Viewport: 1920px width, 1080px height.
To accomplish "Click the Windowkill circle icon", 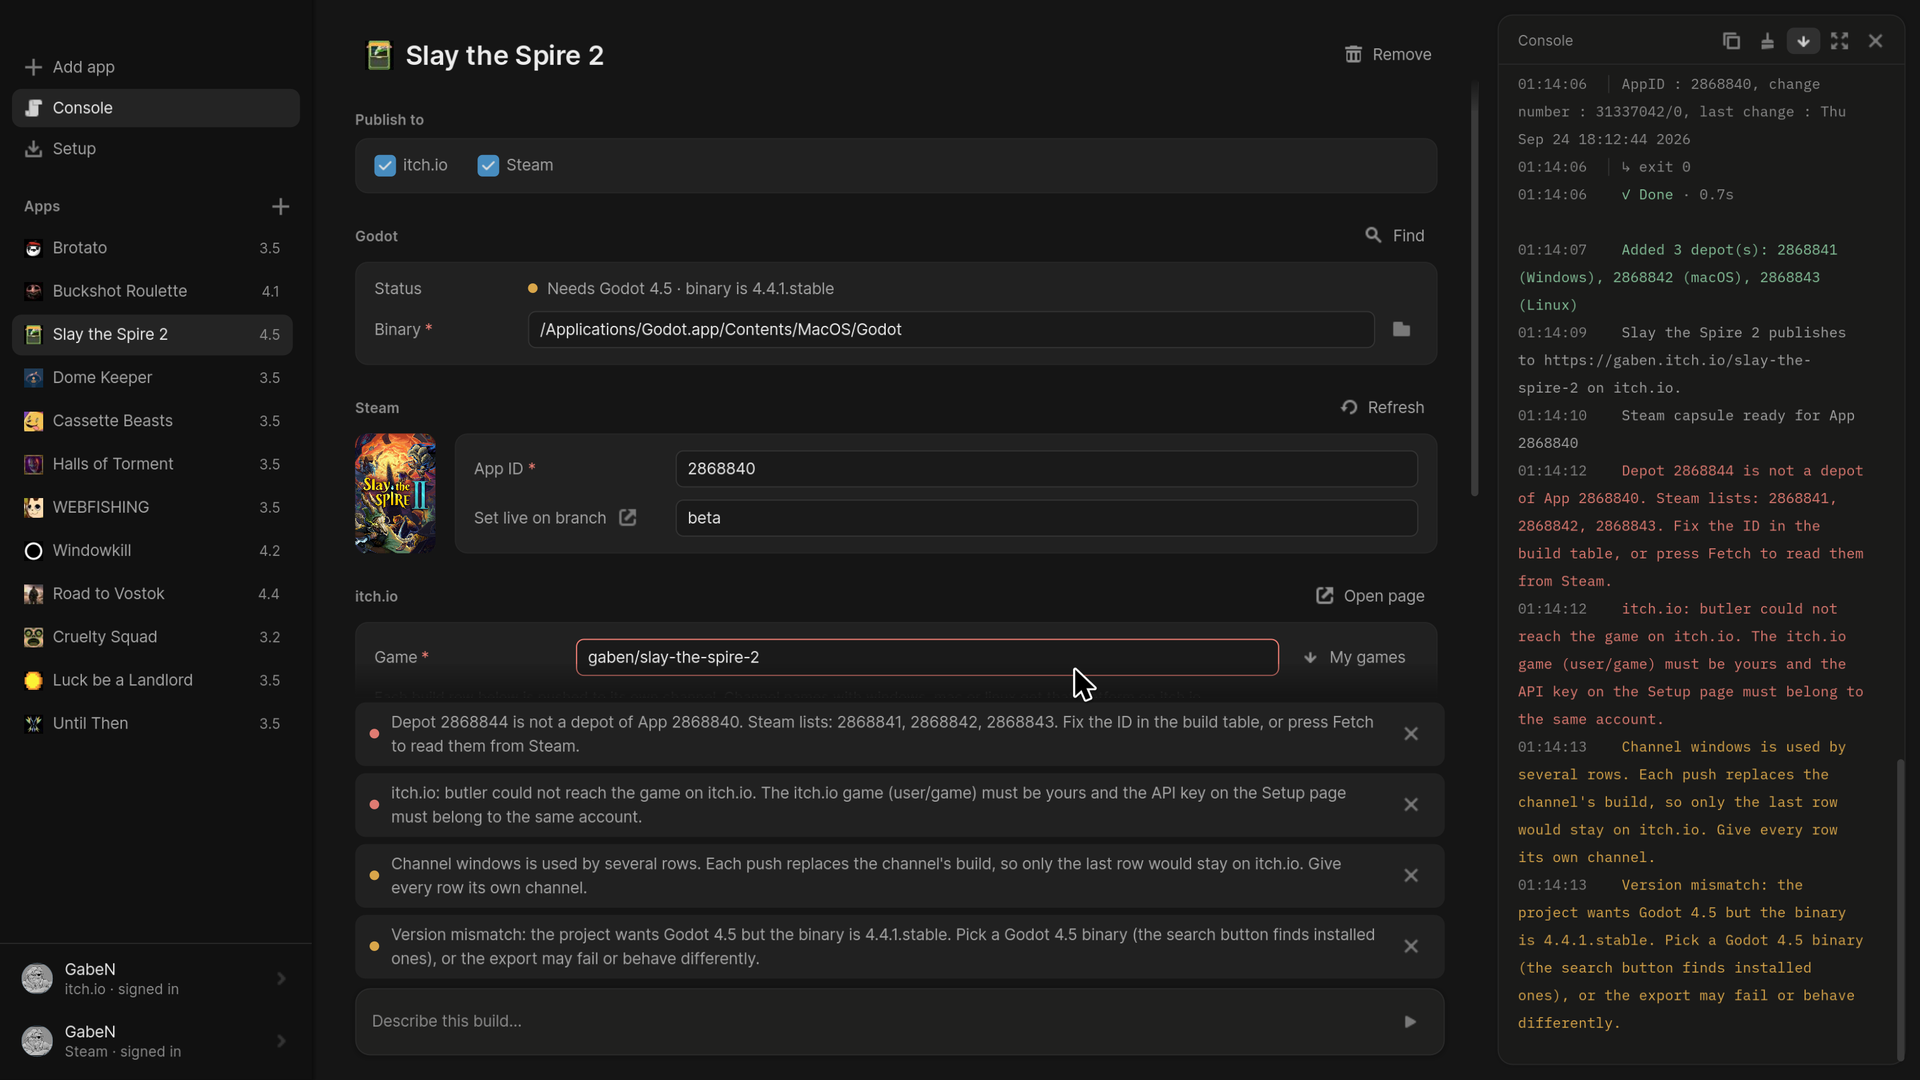I will (x=33, y=551).
